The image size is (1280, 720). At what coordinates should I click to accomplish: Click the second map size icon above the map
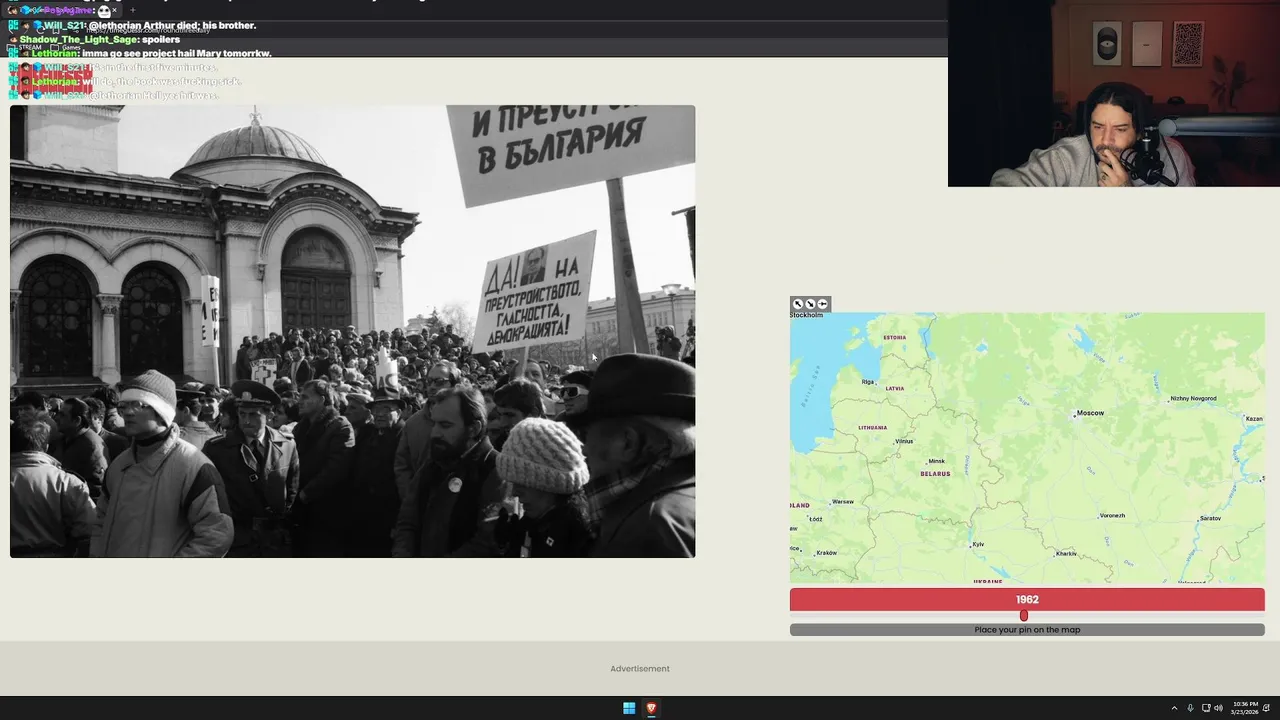click(810, 304)
